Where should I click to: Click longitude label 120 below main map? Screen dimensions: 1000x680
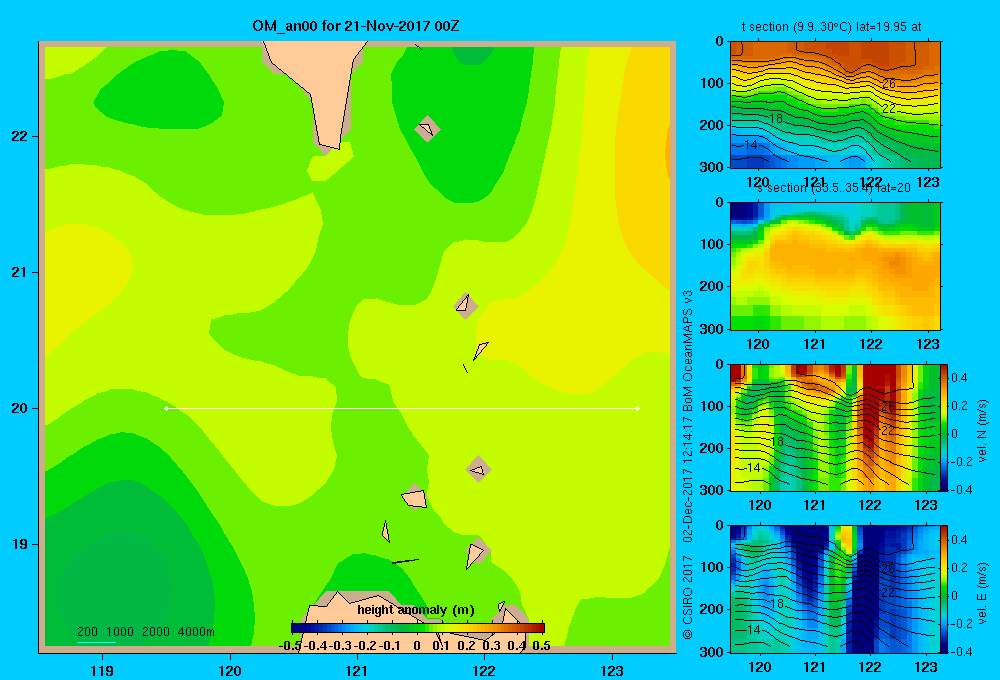230,670
